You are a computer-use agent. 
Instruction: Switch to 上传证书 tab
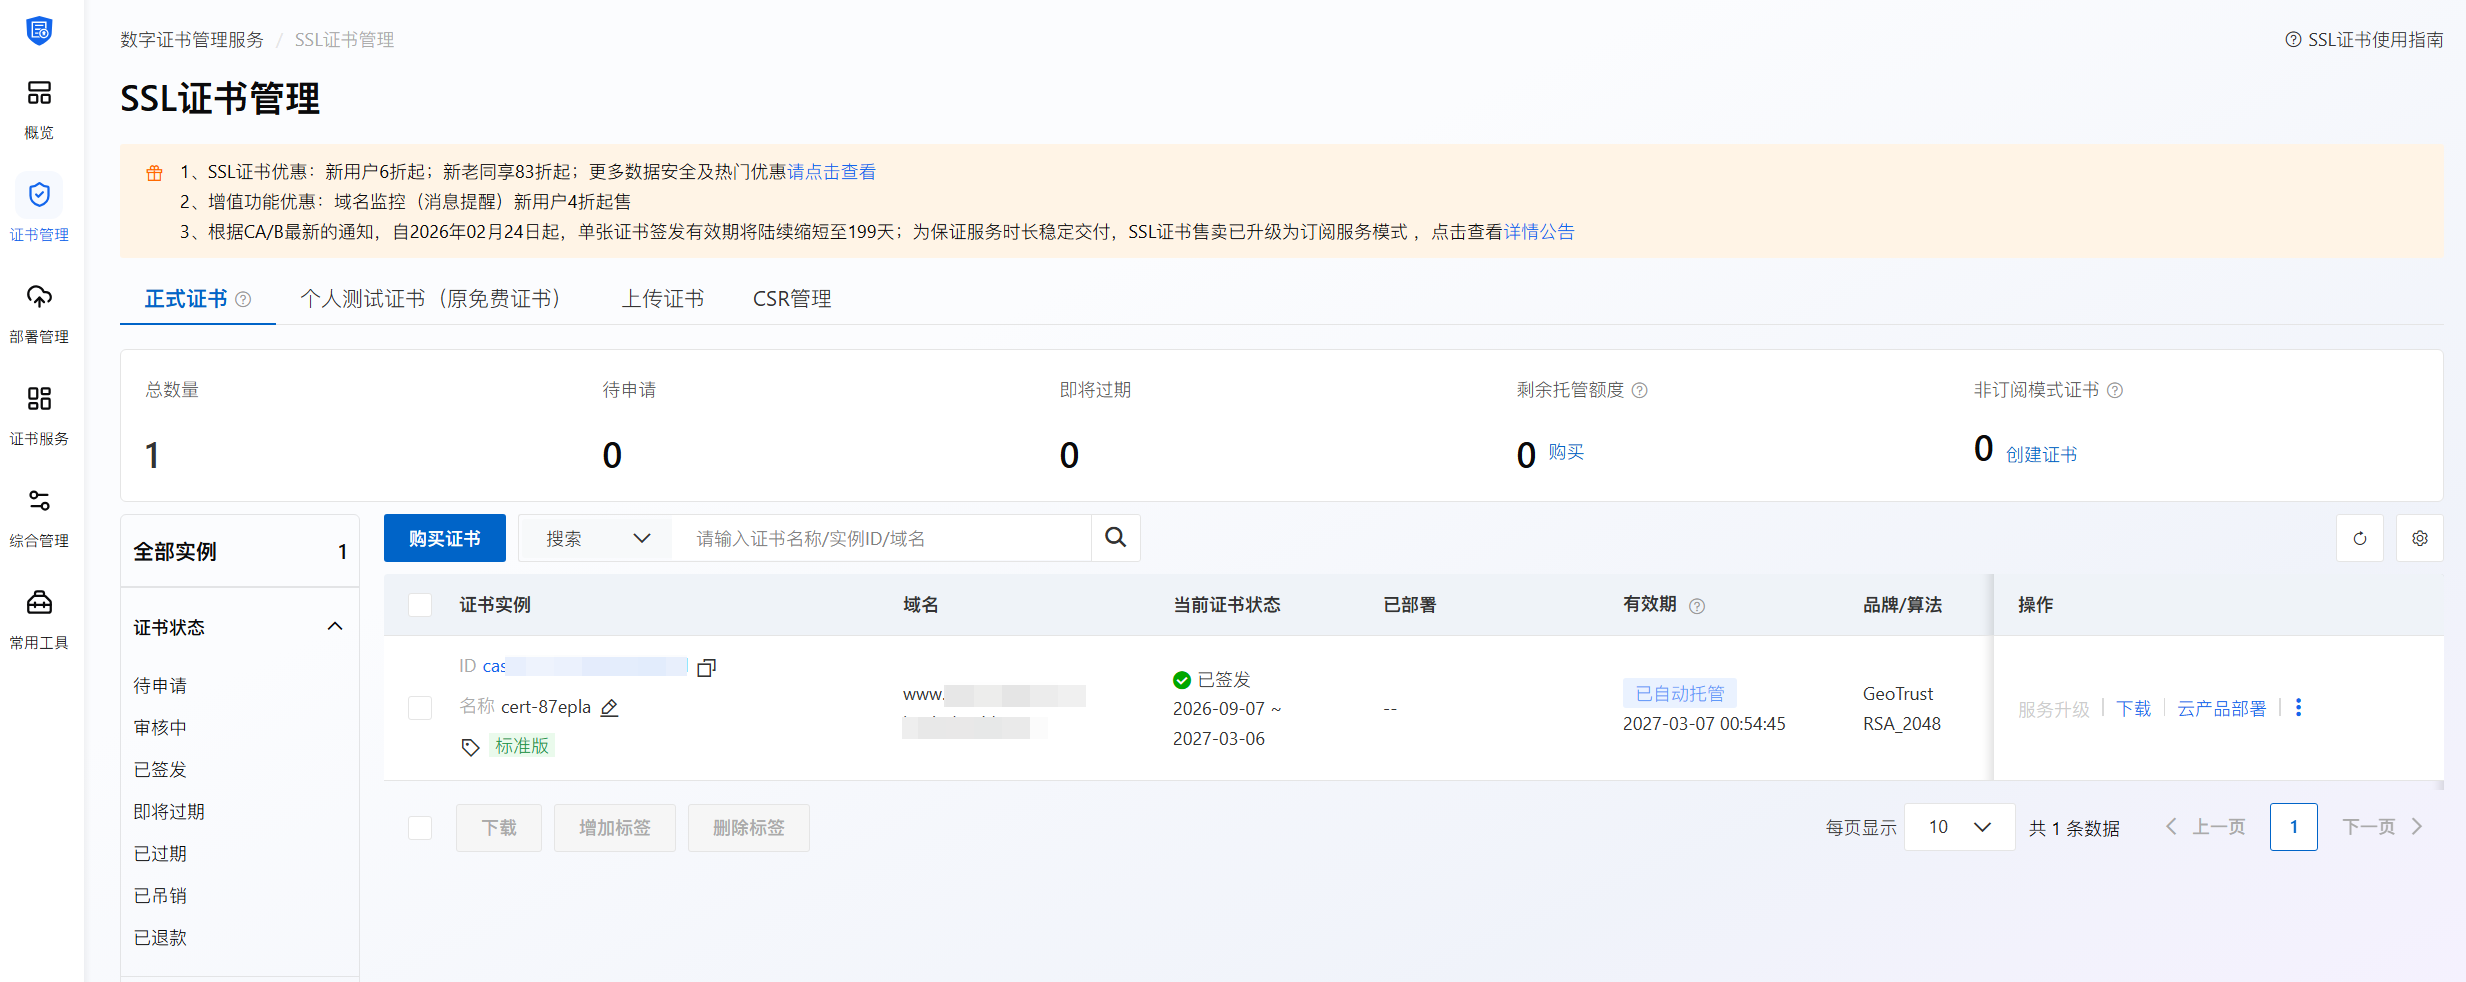(663, 299)
